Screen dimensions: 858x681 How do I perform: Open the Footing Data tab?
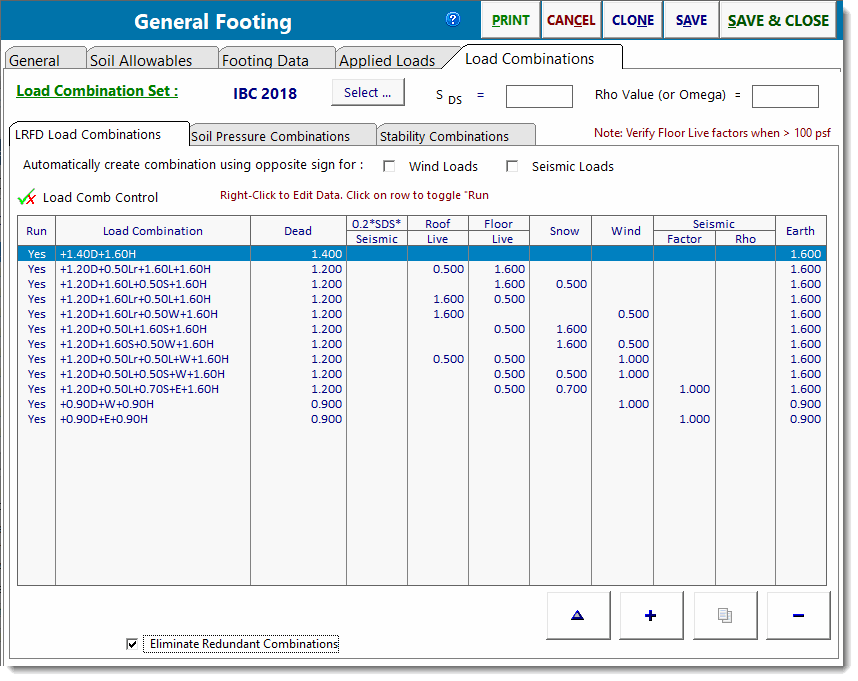point(265,60)
